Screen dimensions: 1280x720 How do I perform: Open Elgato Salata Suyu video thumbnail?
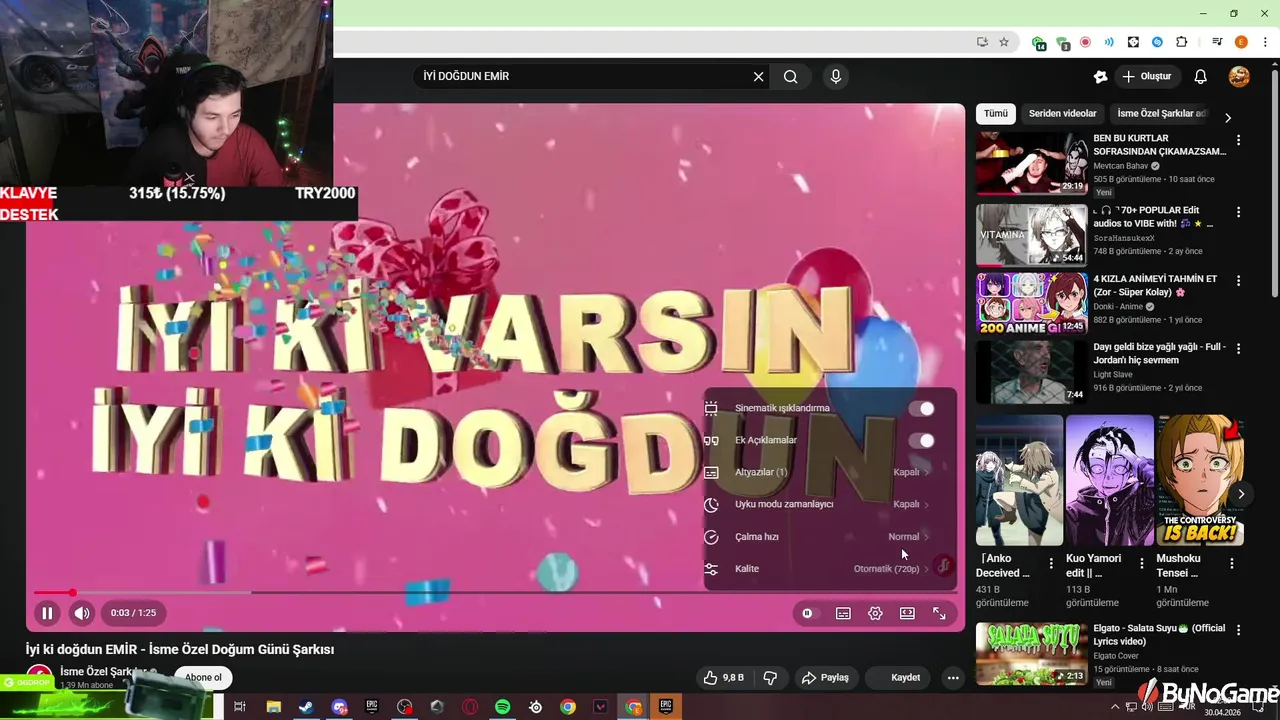click(x=1031, y=653)
